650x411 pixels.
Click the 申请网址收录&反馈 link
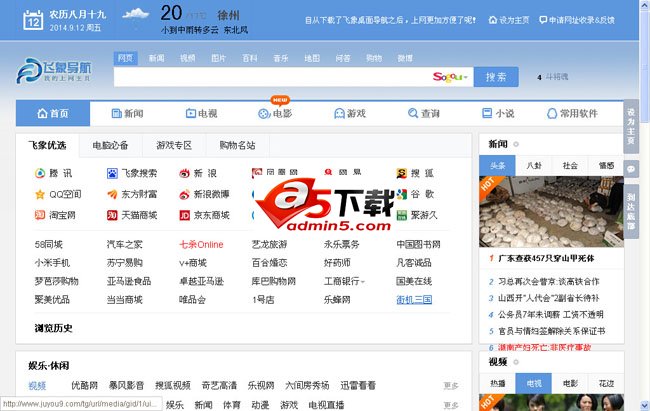pyautogui.click(x=581, y=20)
